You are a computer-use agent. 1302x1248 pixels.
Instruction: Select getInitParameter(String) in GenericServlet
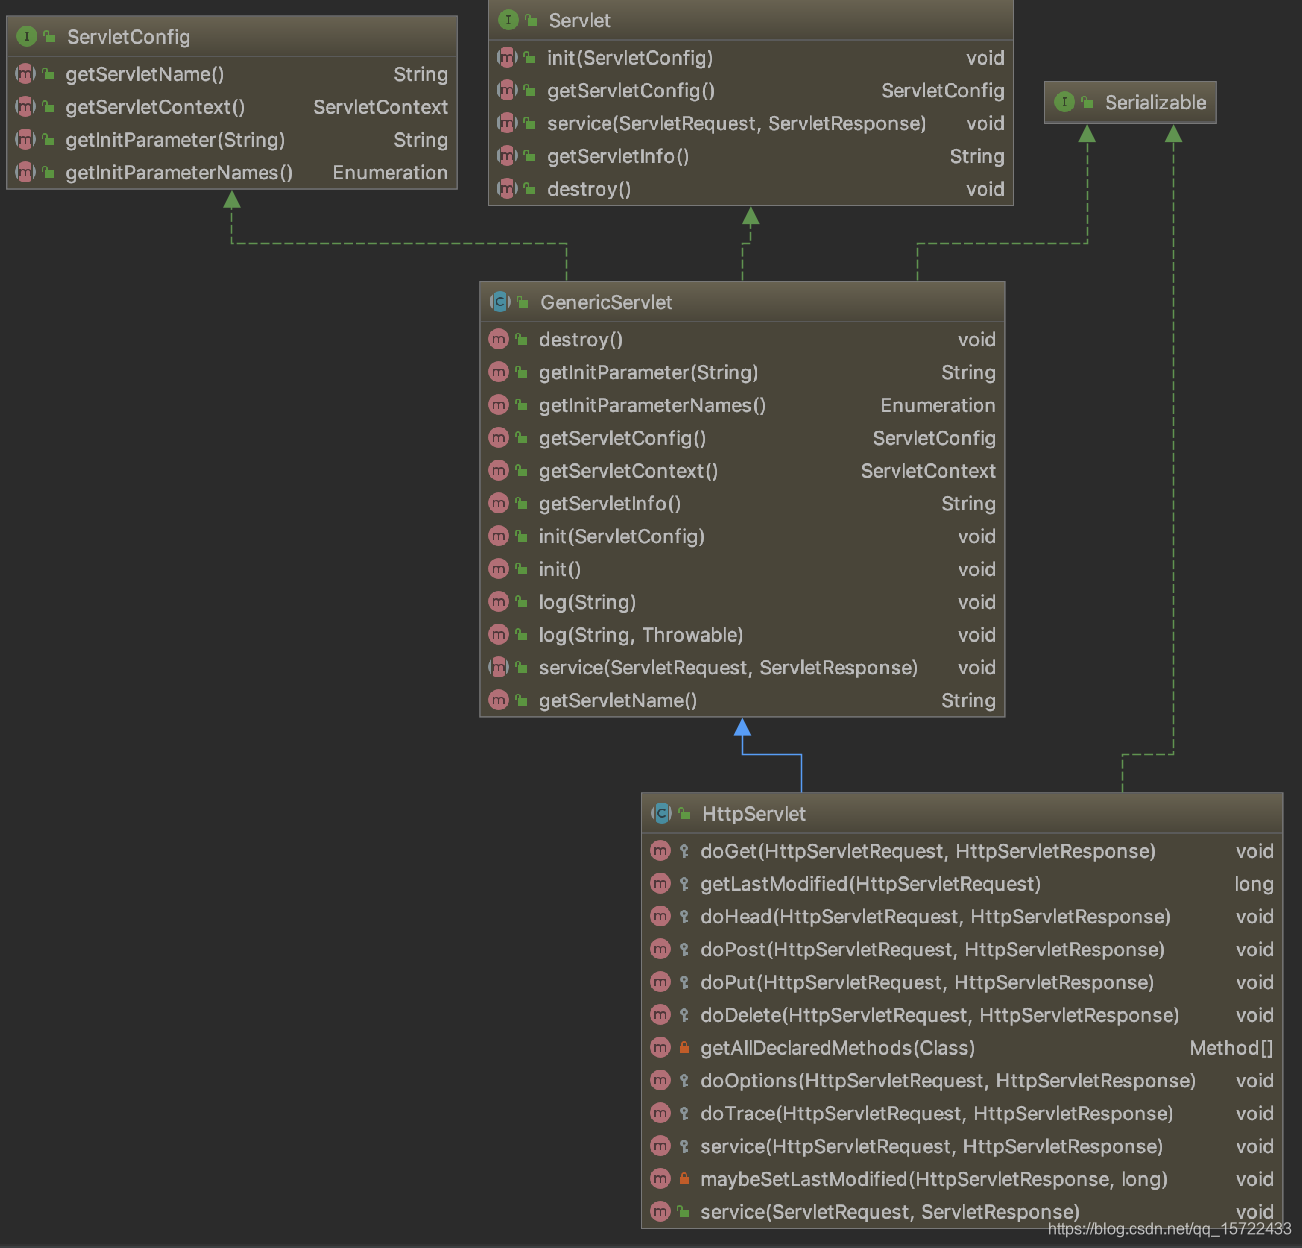648,373
